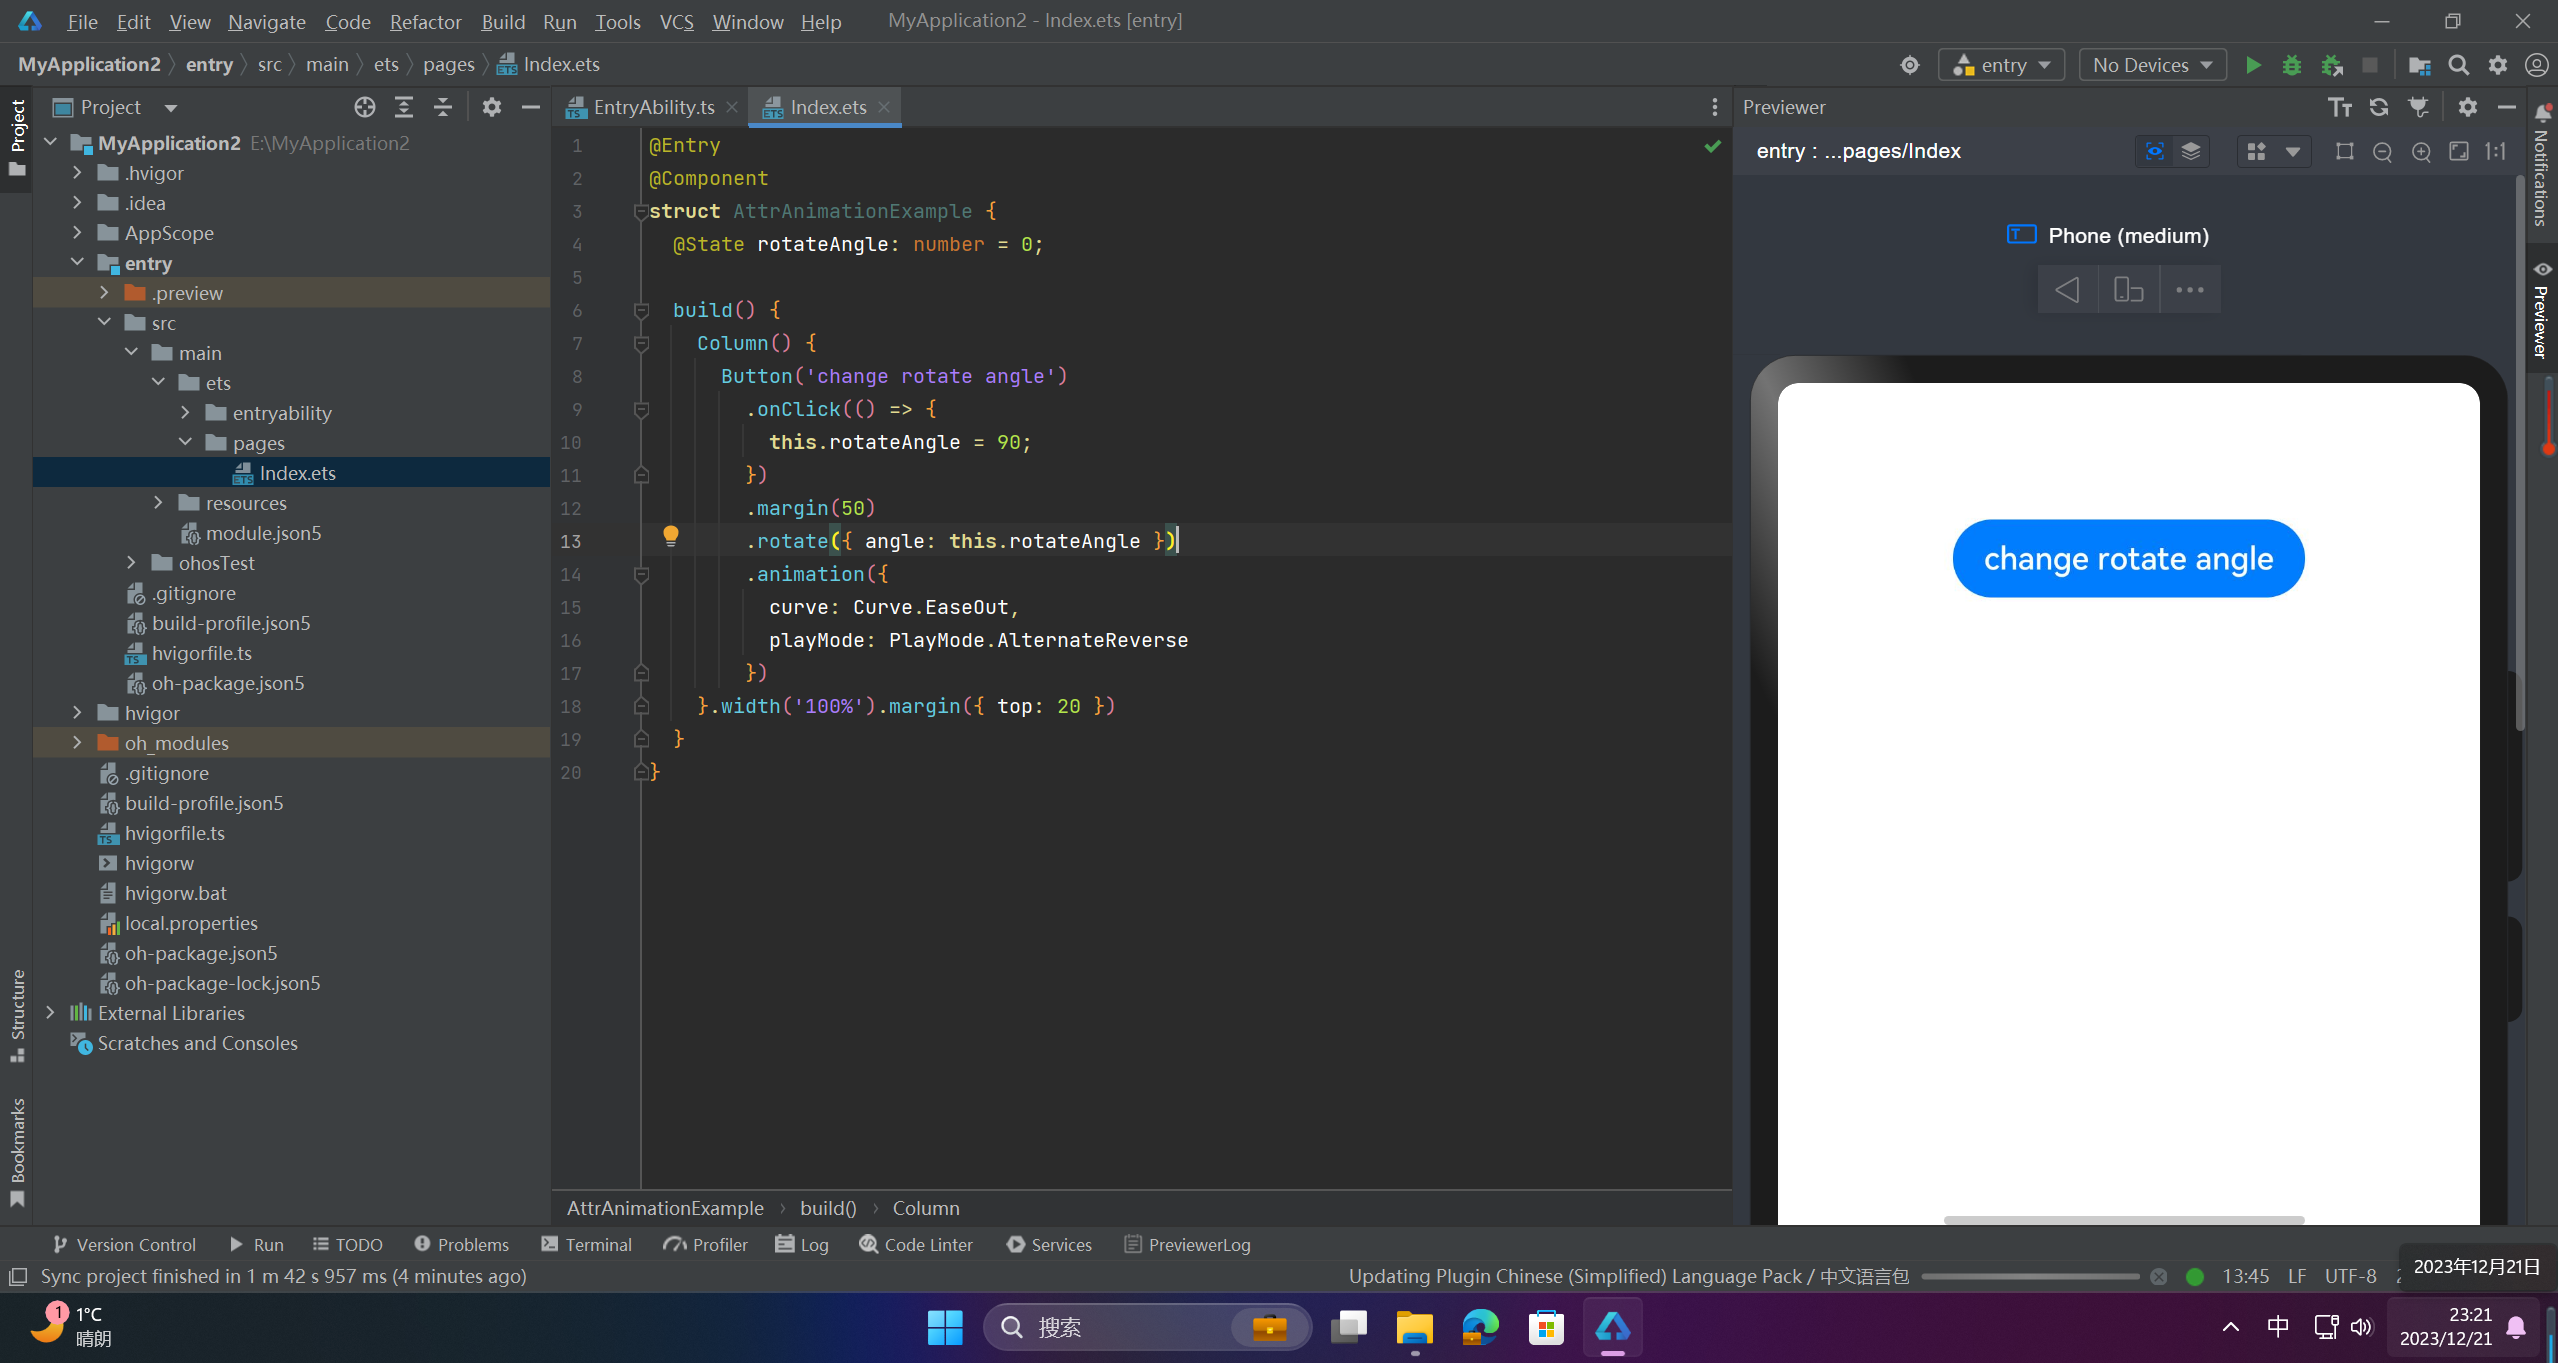The height and width of the screenshot is (1363, 2558).
Task: Toggle the Bookmarks tool window stripe button
Action: (17, 1152)
